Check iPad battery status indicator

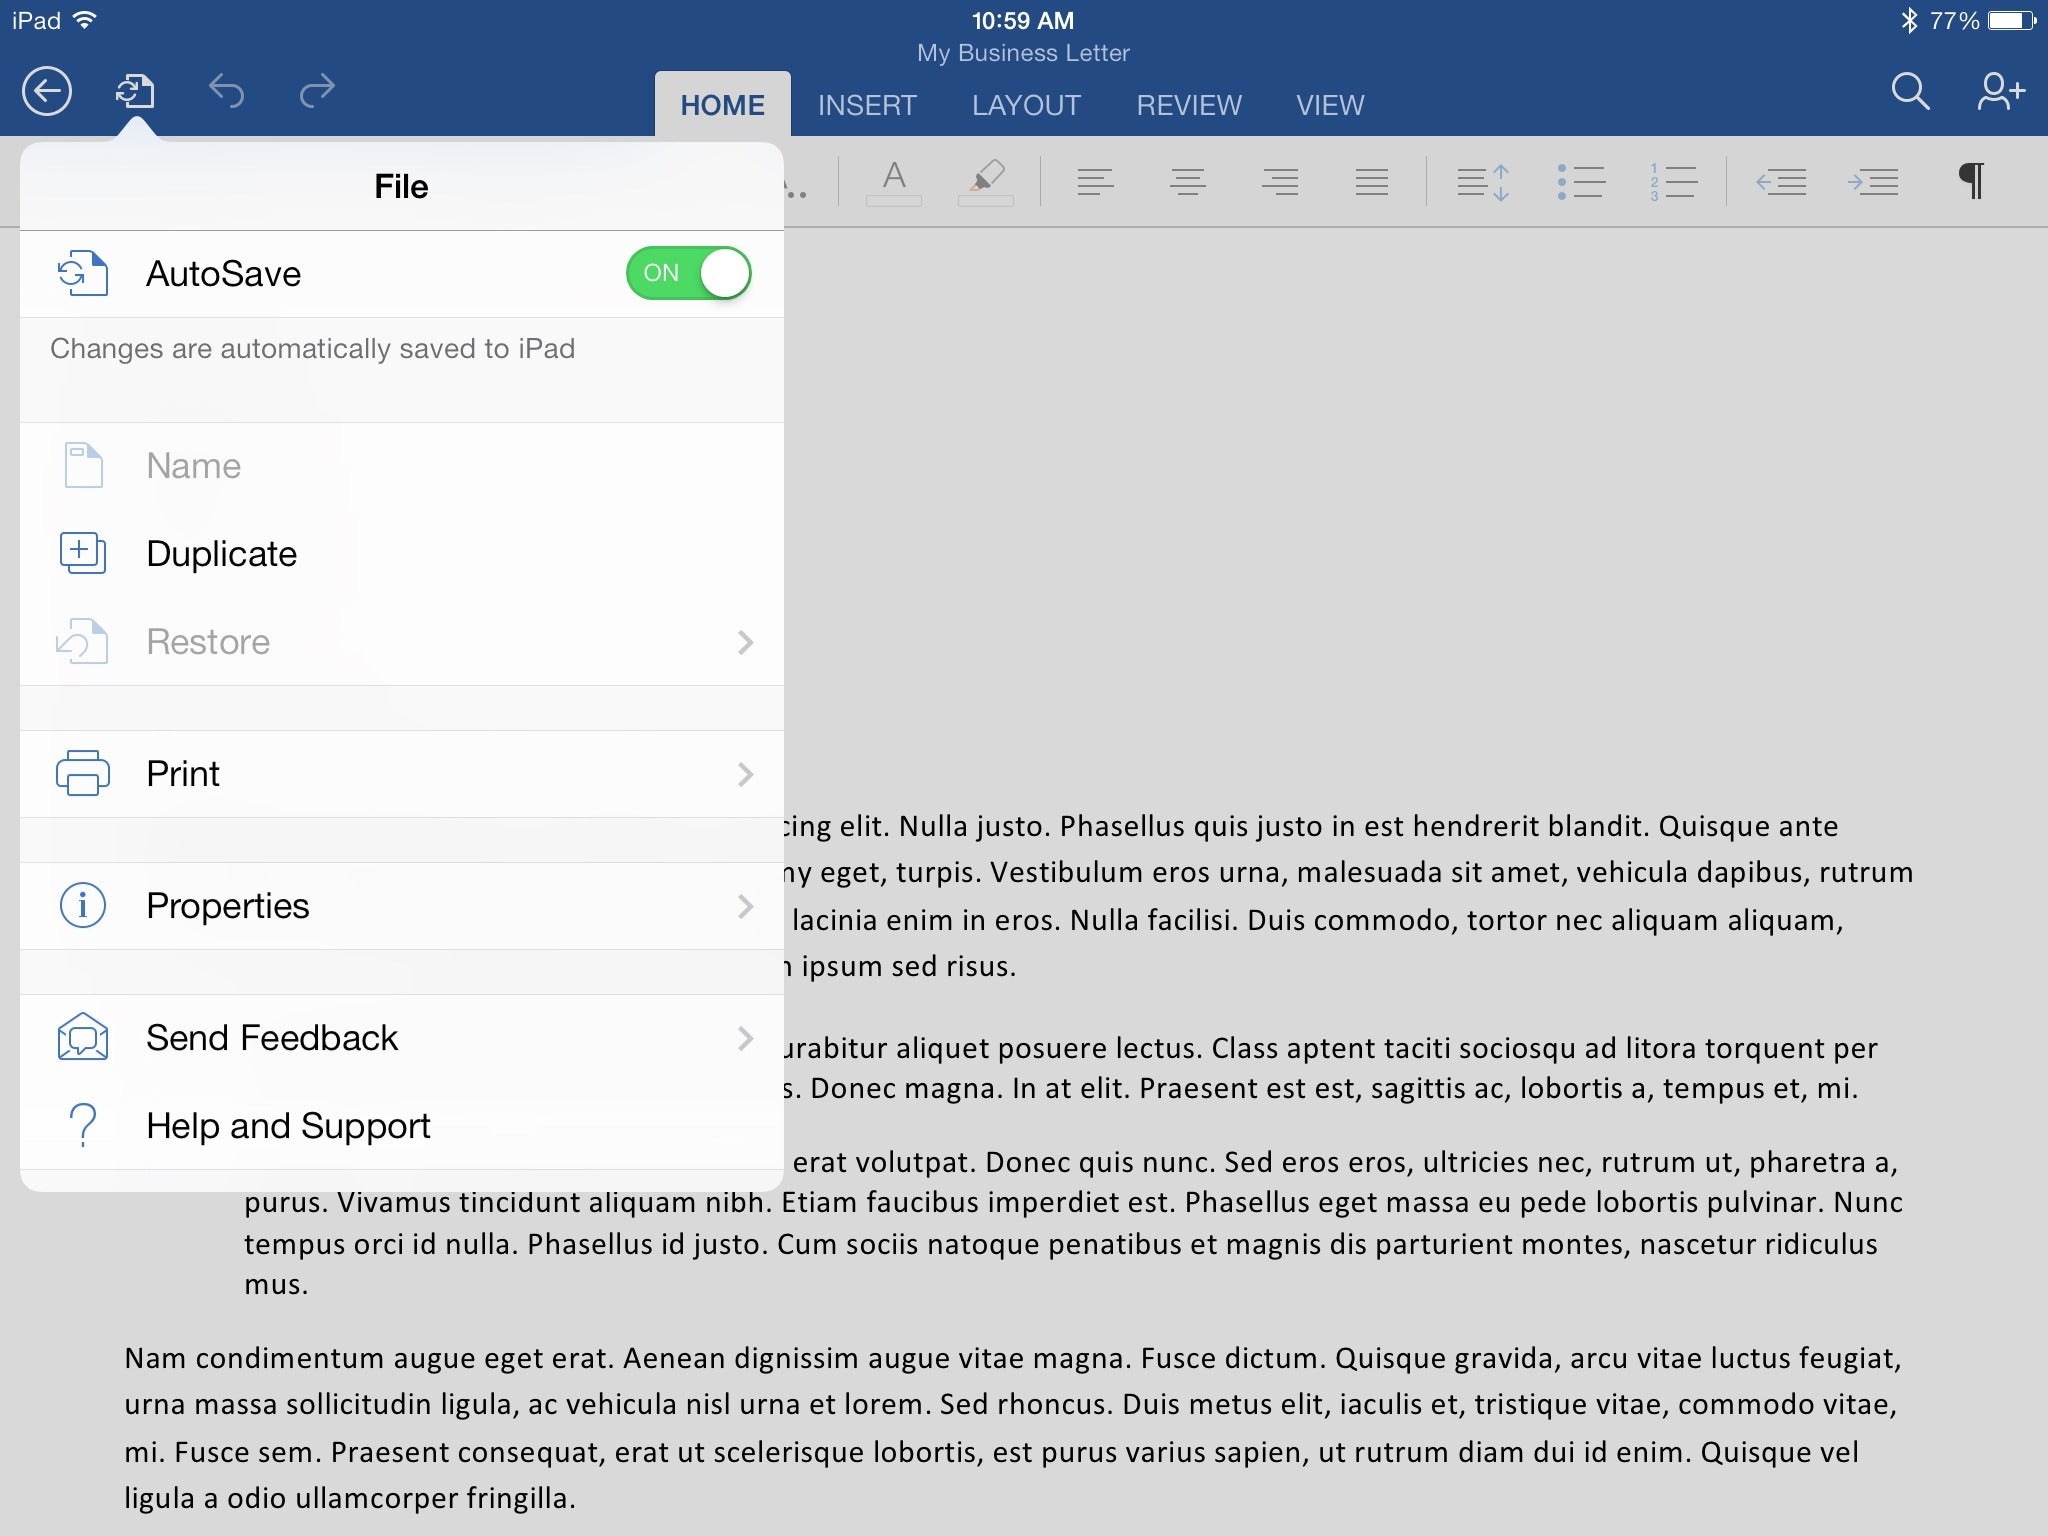click(2006, 19)
